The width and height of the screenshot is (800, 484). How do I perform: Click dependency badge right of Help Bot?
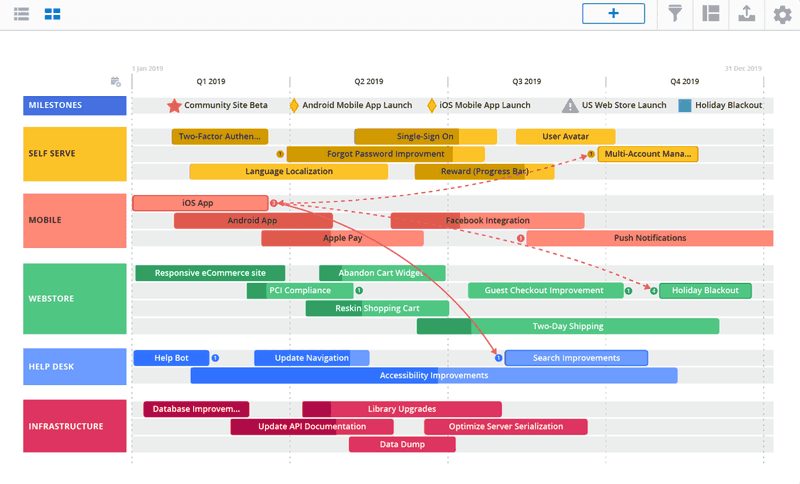(215, 358)
